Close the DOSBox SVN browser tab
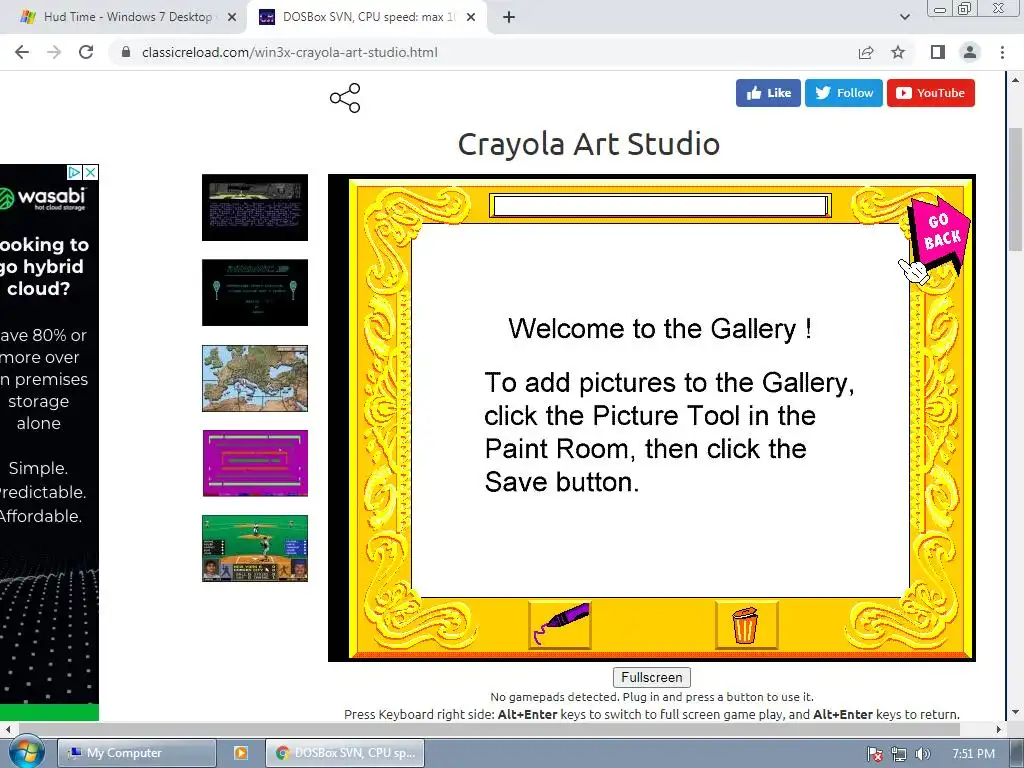 471,18
